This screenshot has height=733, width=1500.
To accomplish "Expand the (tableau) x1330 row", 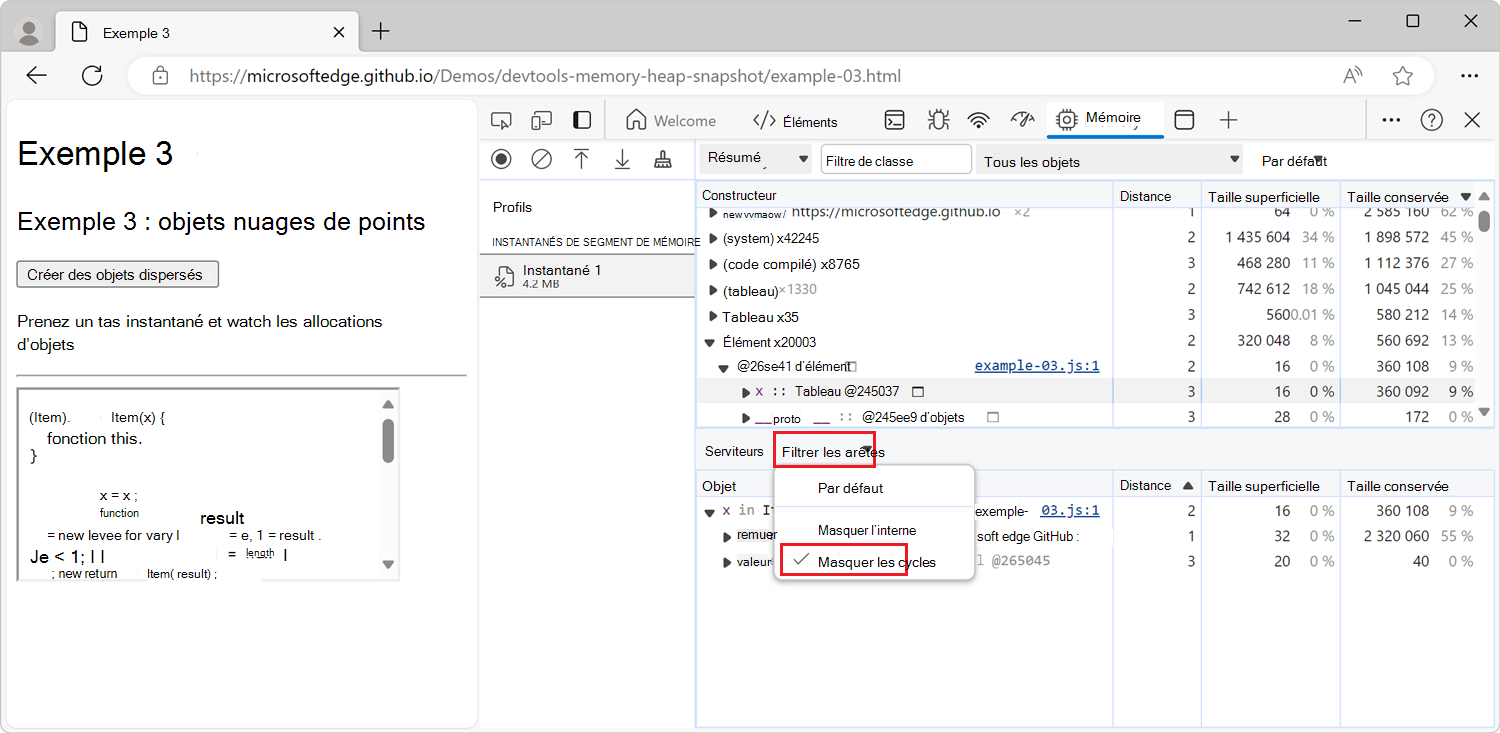I will (x=713, y=290).
